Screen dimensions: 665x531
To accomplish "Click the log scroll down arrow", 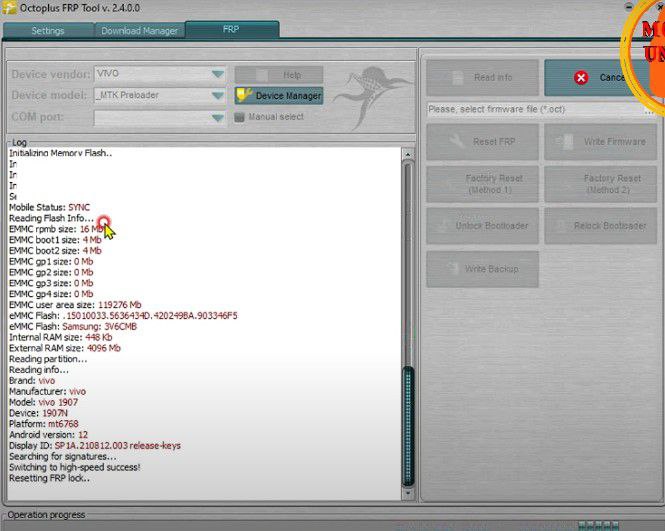I will point(408,493).
